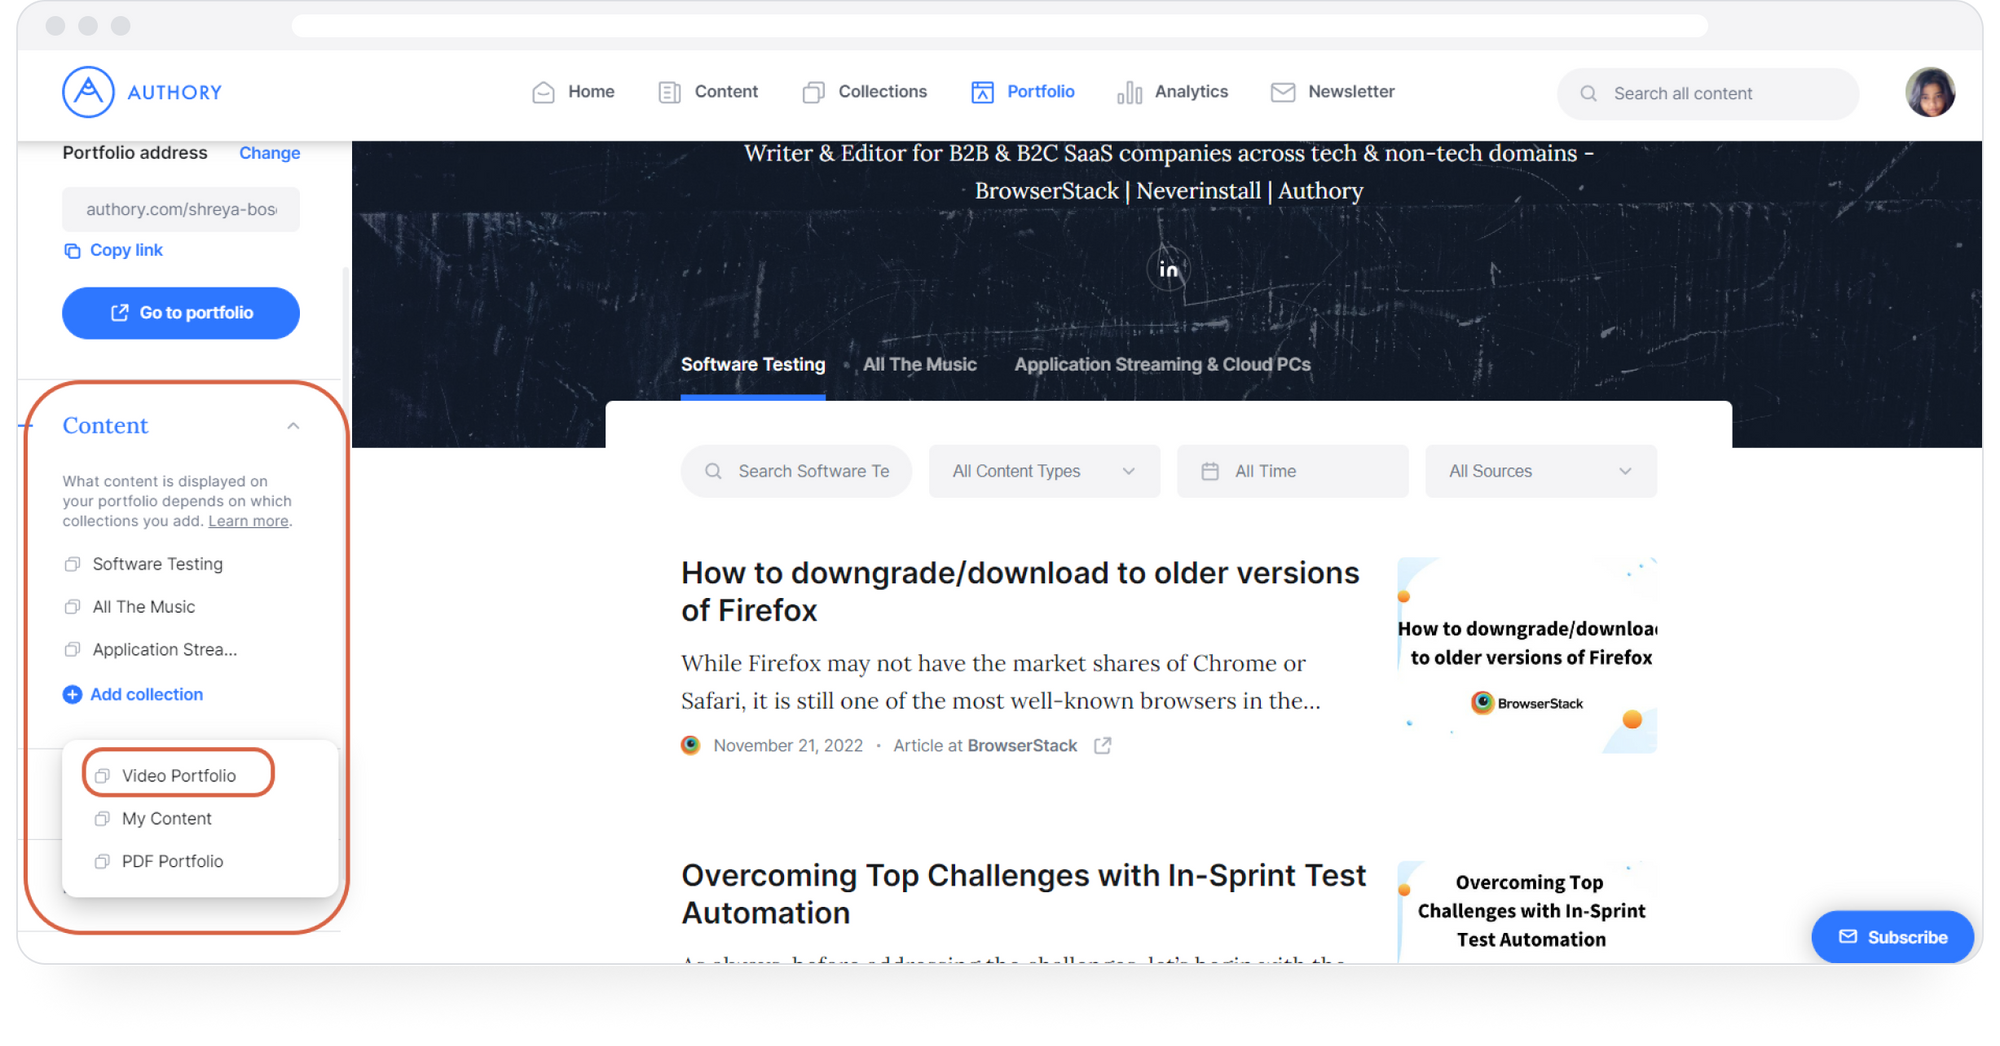Image resolution: width=2000 pixels, height=1046 pixels.
Task: Click the Learn more link
Action: pos(248,521)
